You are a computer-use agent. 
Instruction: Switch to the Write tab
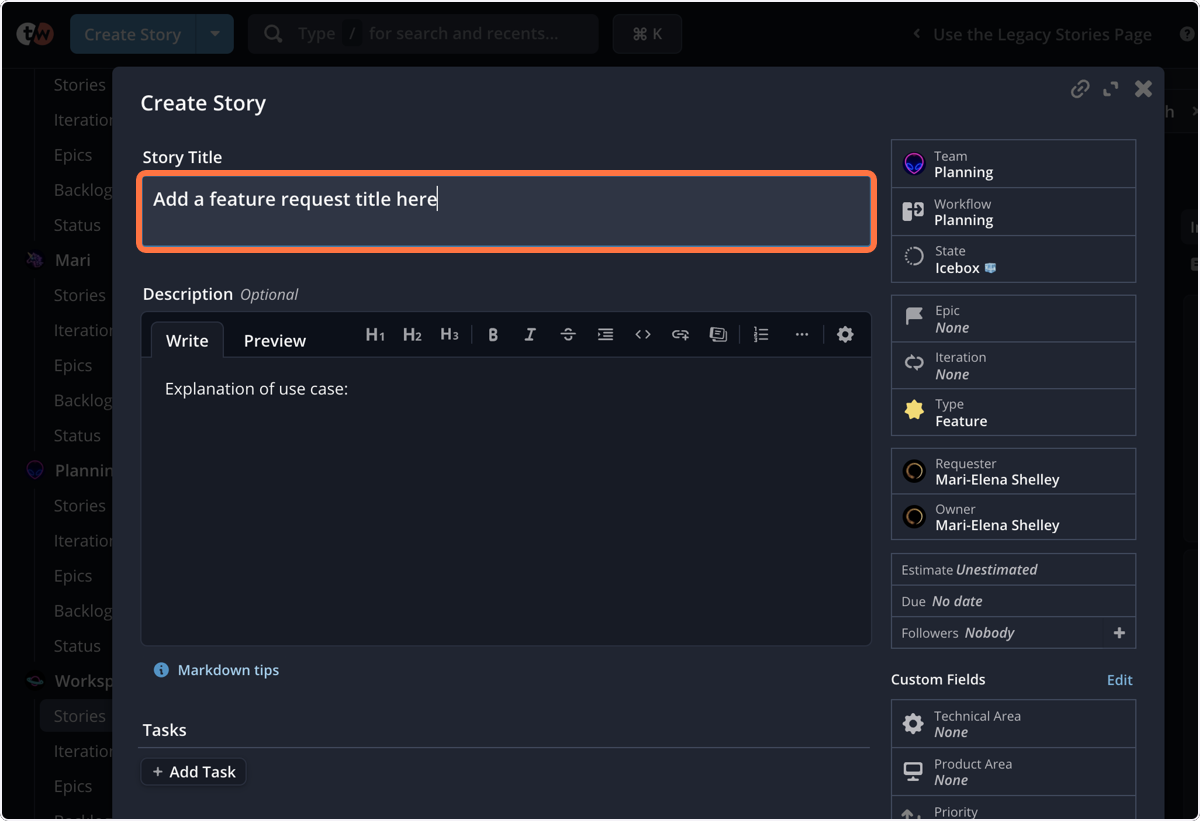tap(187, 340)
